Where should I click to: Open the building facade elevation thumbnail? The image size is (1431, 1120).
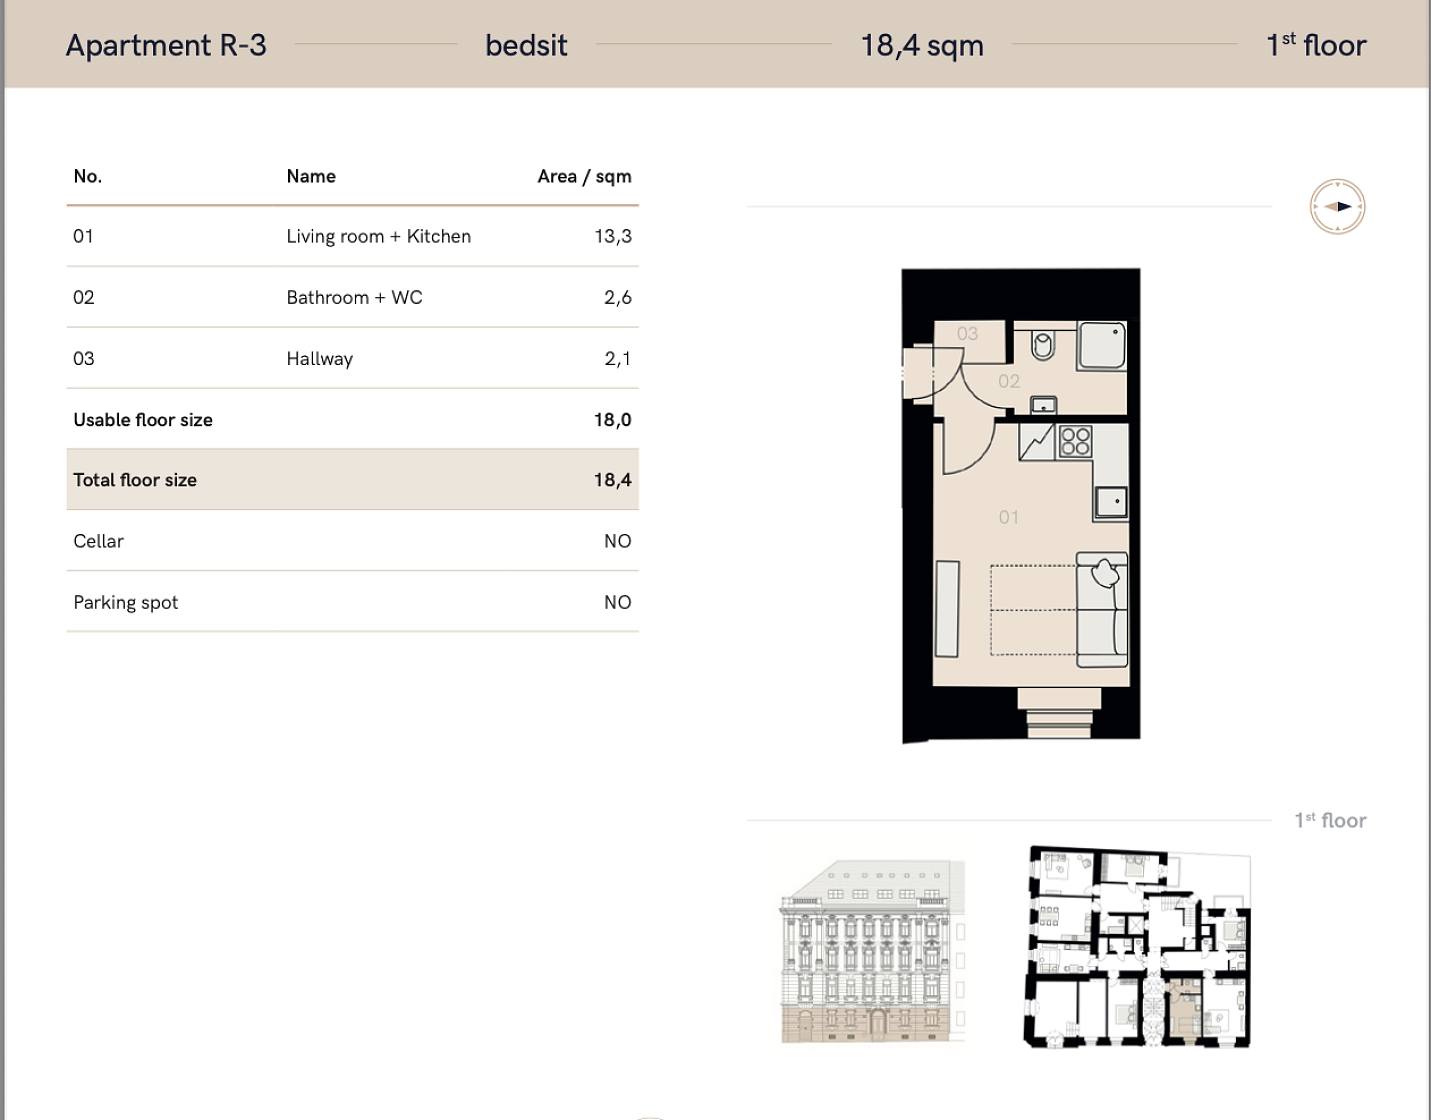click(872, 952)
